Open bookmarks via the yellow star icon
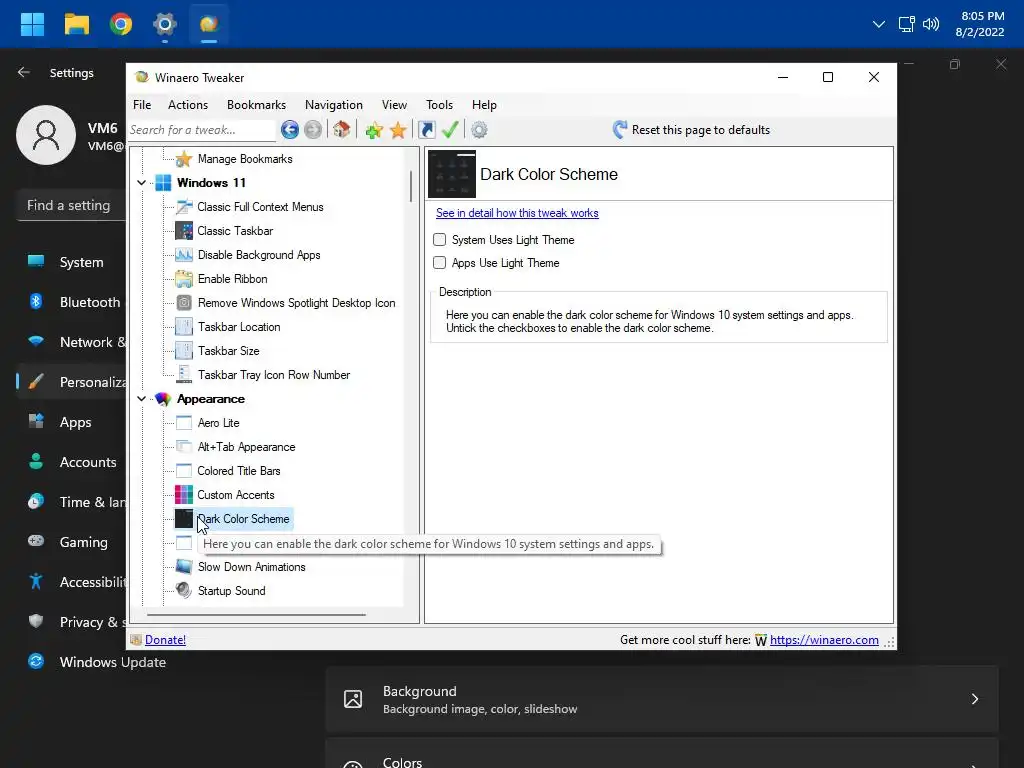This screenshot has height=768, width=1024. coord(398,130)
